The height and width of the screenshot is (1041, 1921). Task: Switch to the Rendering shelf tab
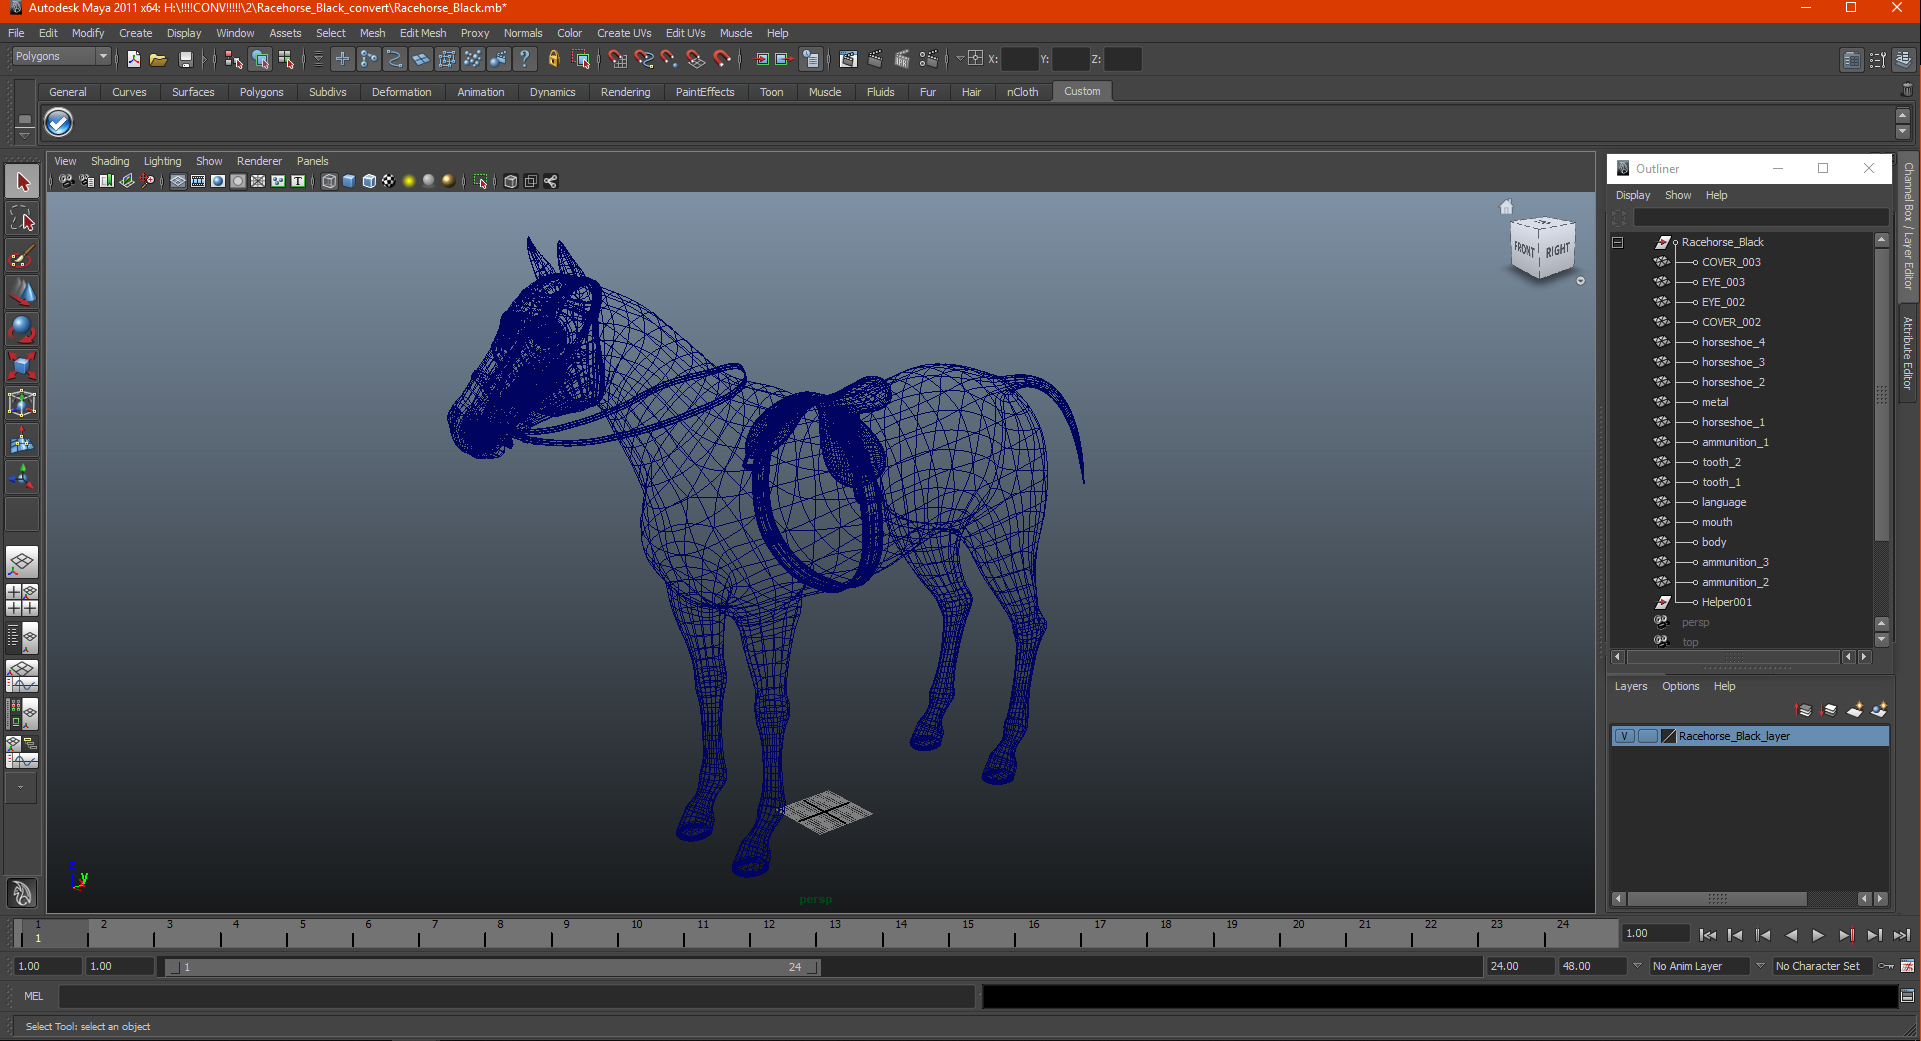tap(625, 92)
